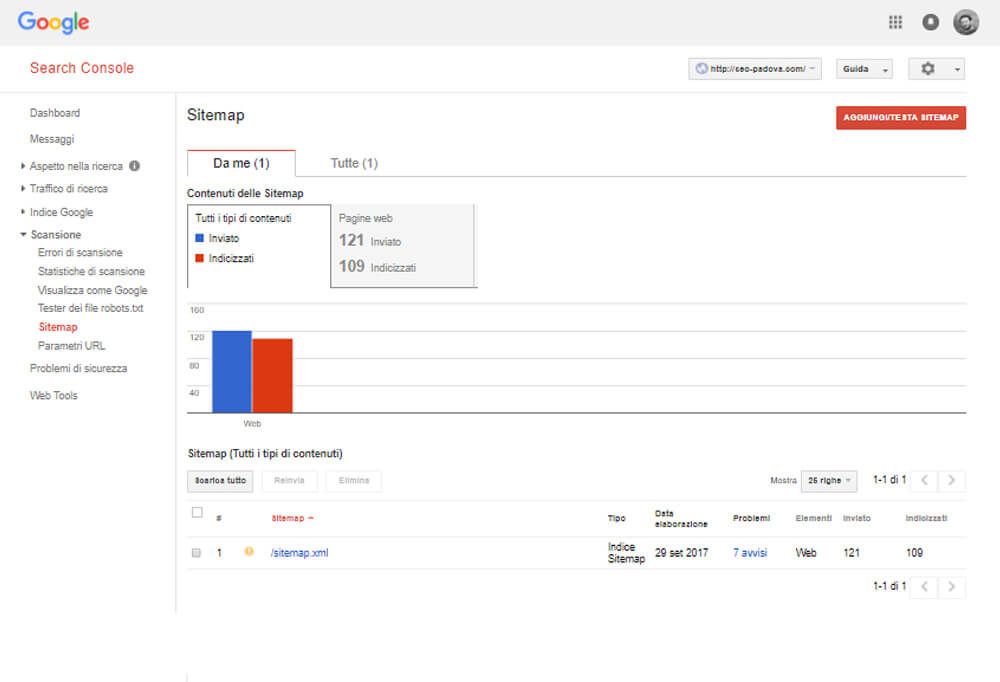Open Messaggi in the sidebar
This screenshot has height=682, width=1000.
click(x=52, y=139)
